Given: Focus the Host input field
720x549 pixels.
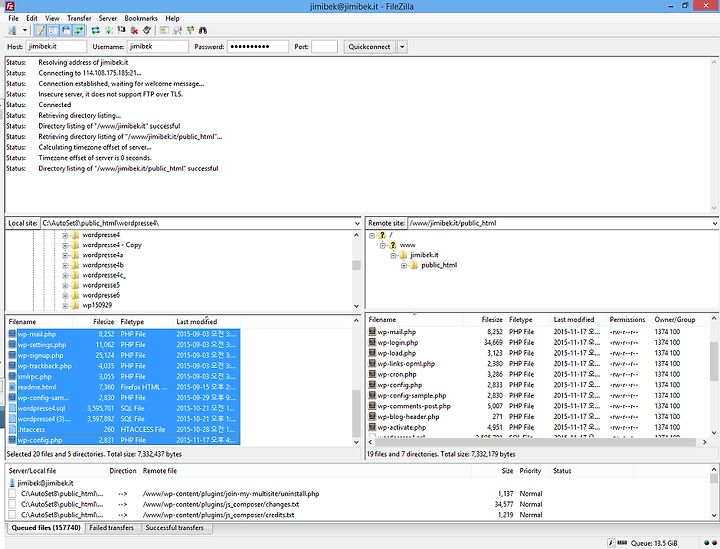Looking at the screenshot, I should pyautogui.click(x=56, y=46).
